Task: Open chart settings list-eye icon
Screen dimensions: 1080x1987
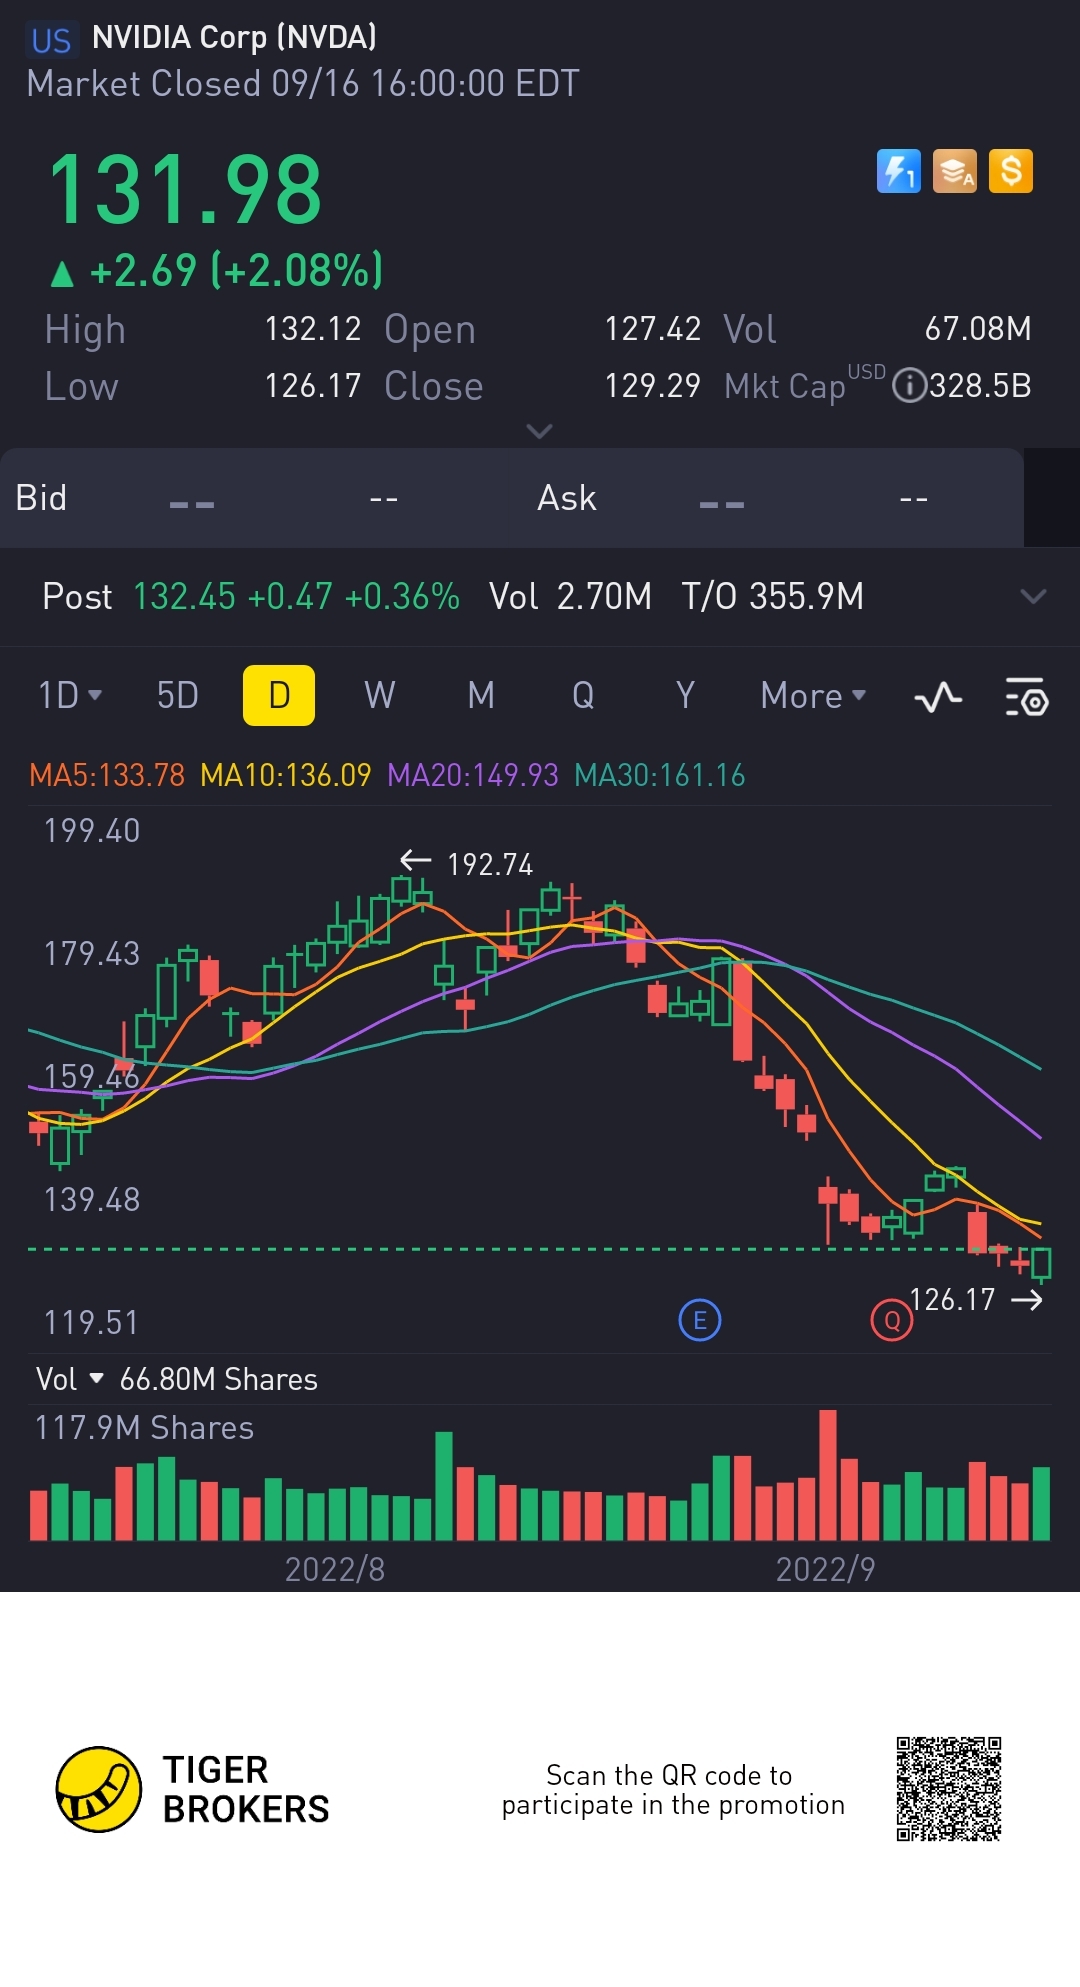Action: coord(1026,697)
